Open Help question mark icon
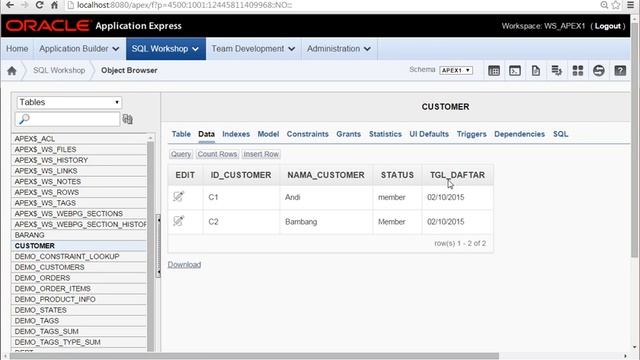640x360 pixels. tap(620, 71)
